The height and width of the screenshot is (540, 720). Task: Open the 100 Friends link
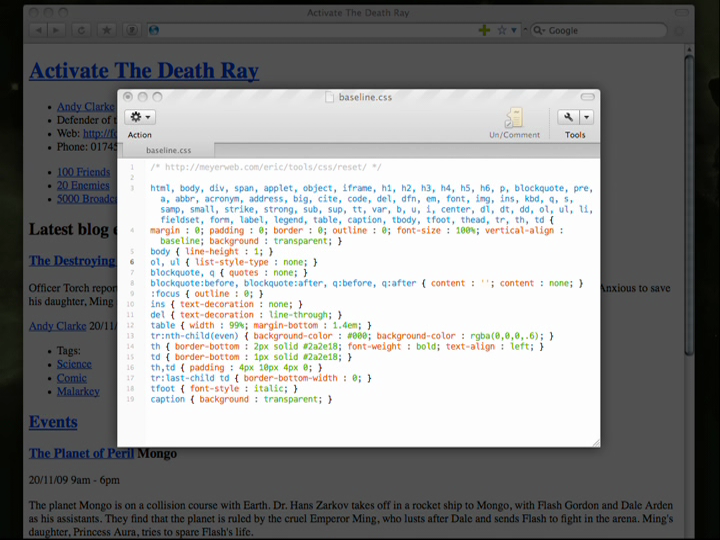(x=84, y=172)
